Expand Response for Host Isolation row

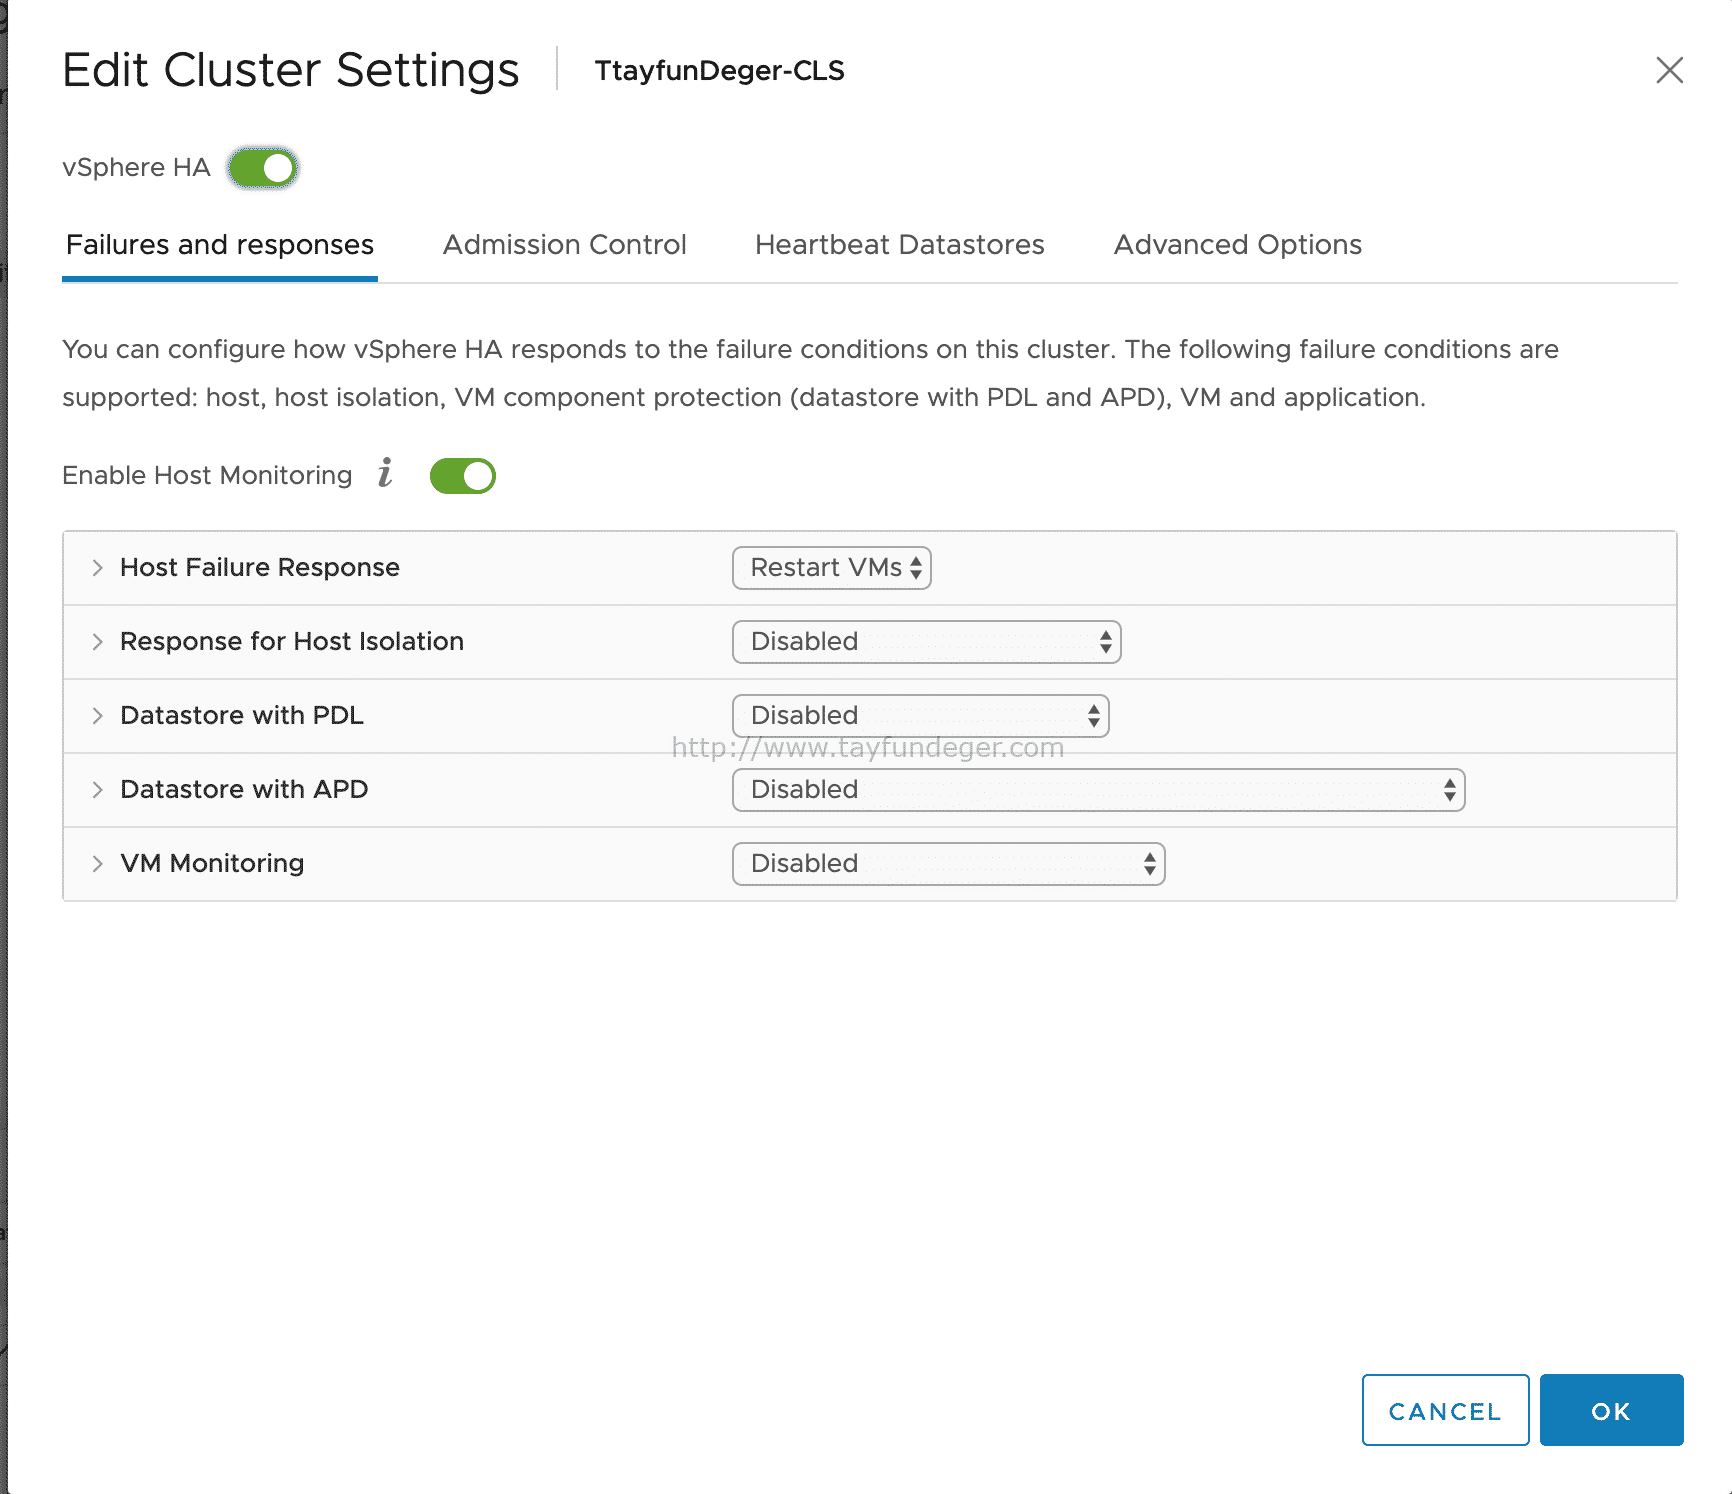click(97, 642)
